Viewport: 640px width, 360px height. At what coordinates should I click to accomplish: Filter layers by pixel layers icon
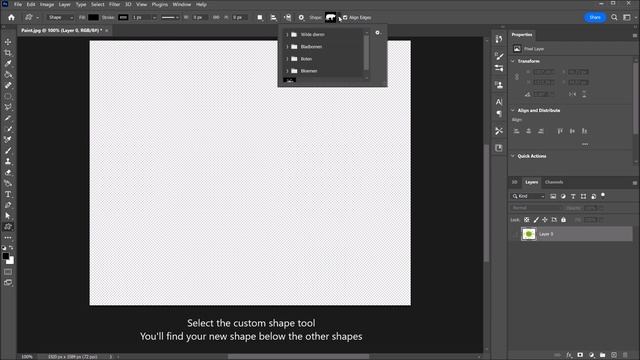point(553,196)
